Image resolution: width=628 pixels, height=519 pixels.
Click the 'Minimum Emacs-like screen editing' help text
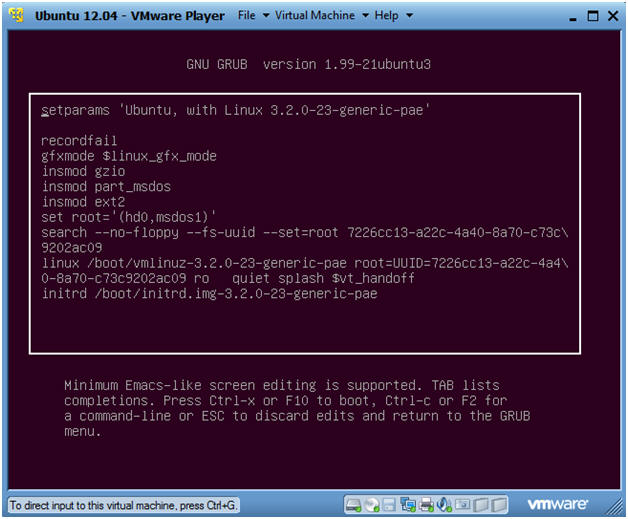click(x=297, y=408)
